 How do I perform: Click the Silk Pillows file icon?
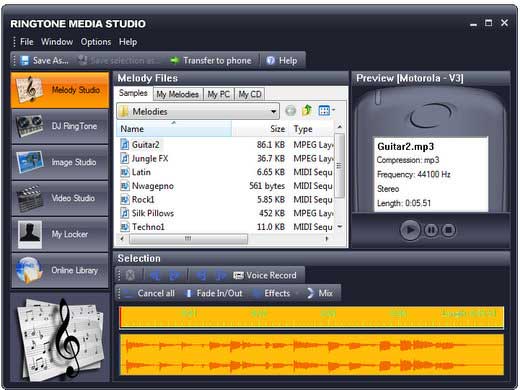[x=125, y=213]
